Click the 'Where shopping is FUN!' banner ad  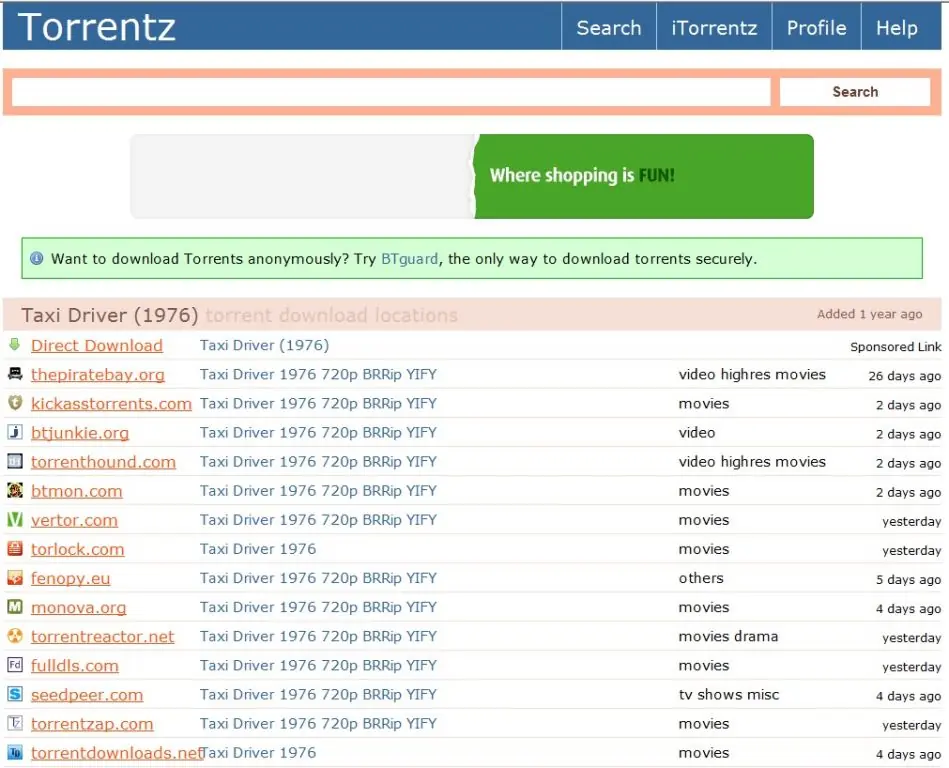coord(472,176)
